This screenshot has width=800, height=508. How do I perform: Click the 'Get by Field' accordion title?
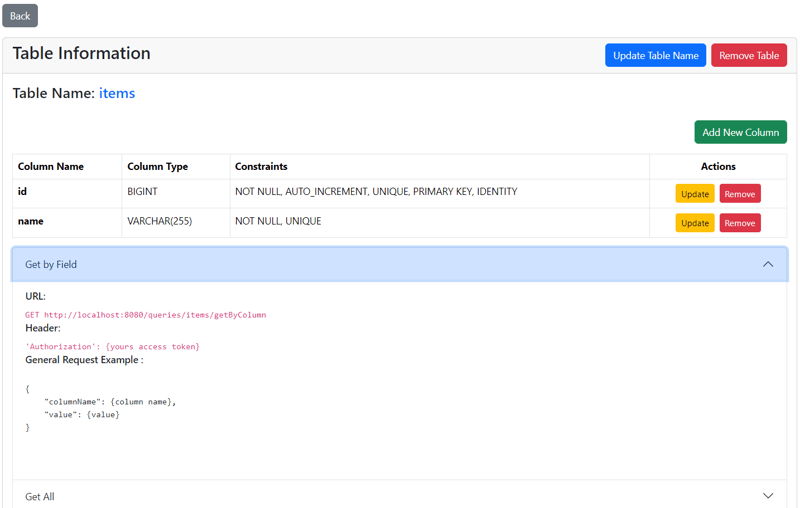point(51,265)
